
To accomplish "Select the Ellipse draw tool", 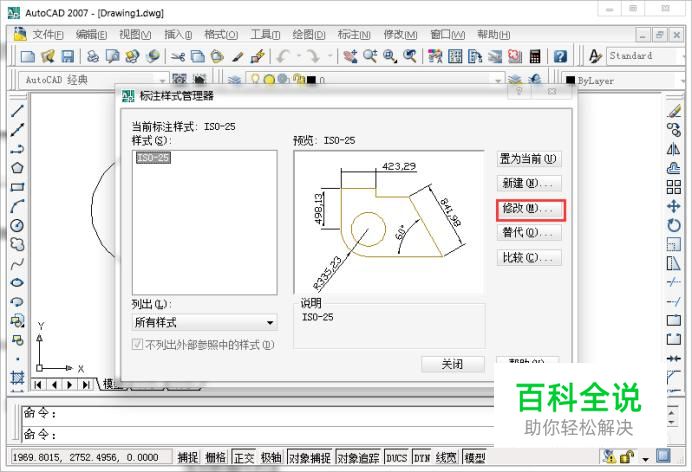I will [17, 283].
